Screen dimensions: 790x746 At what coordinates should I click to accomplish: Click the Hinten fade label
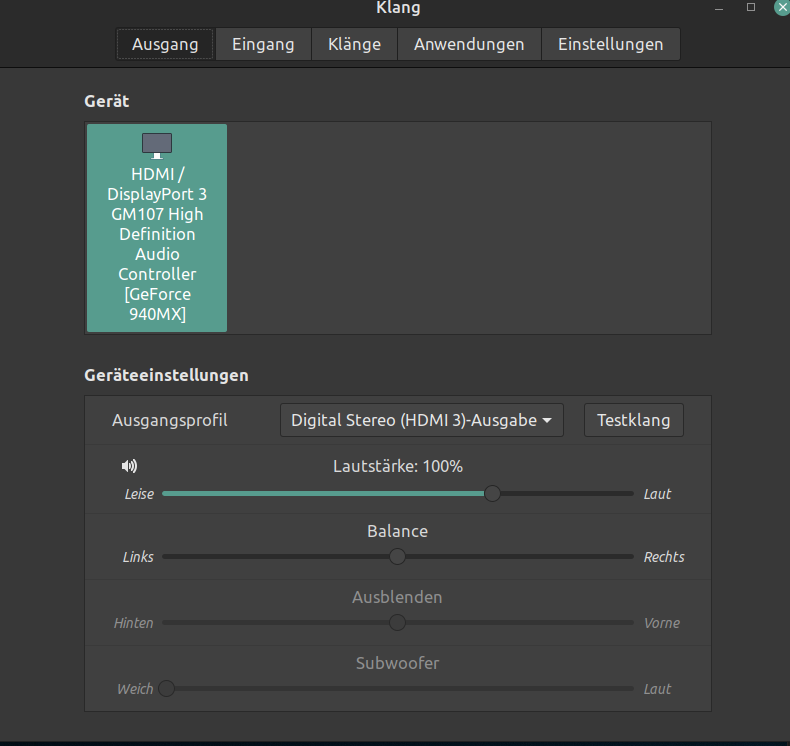(134, 623)
